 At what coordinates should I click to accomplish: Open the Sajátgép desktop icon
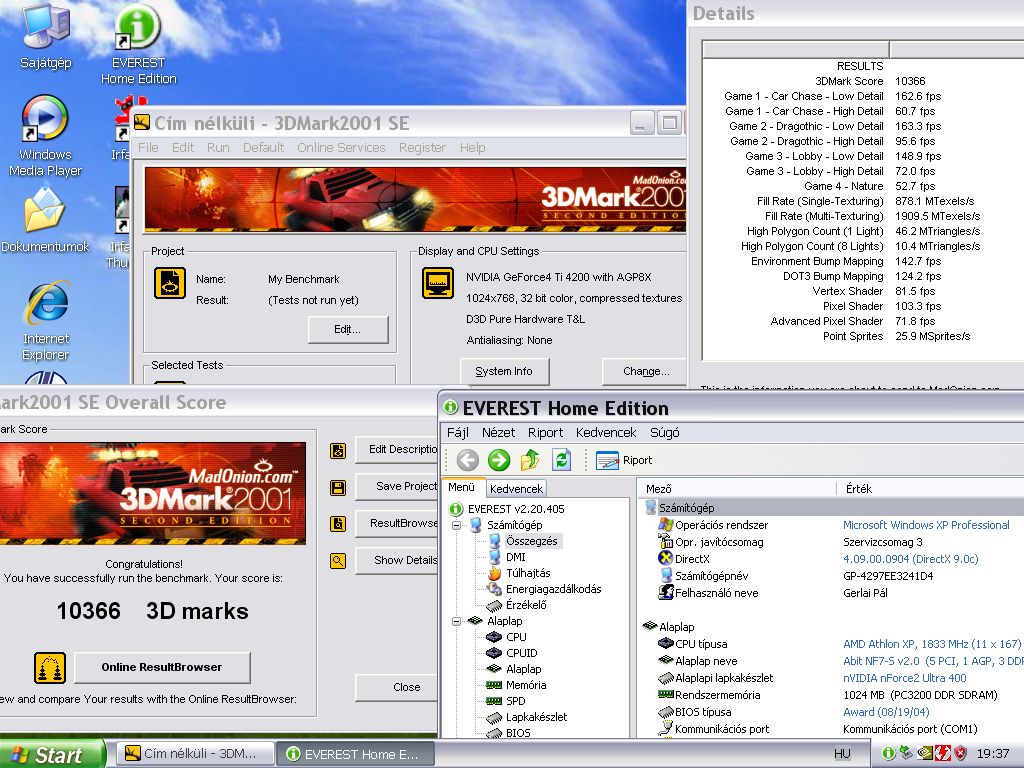tap(46, 36)
